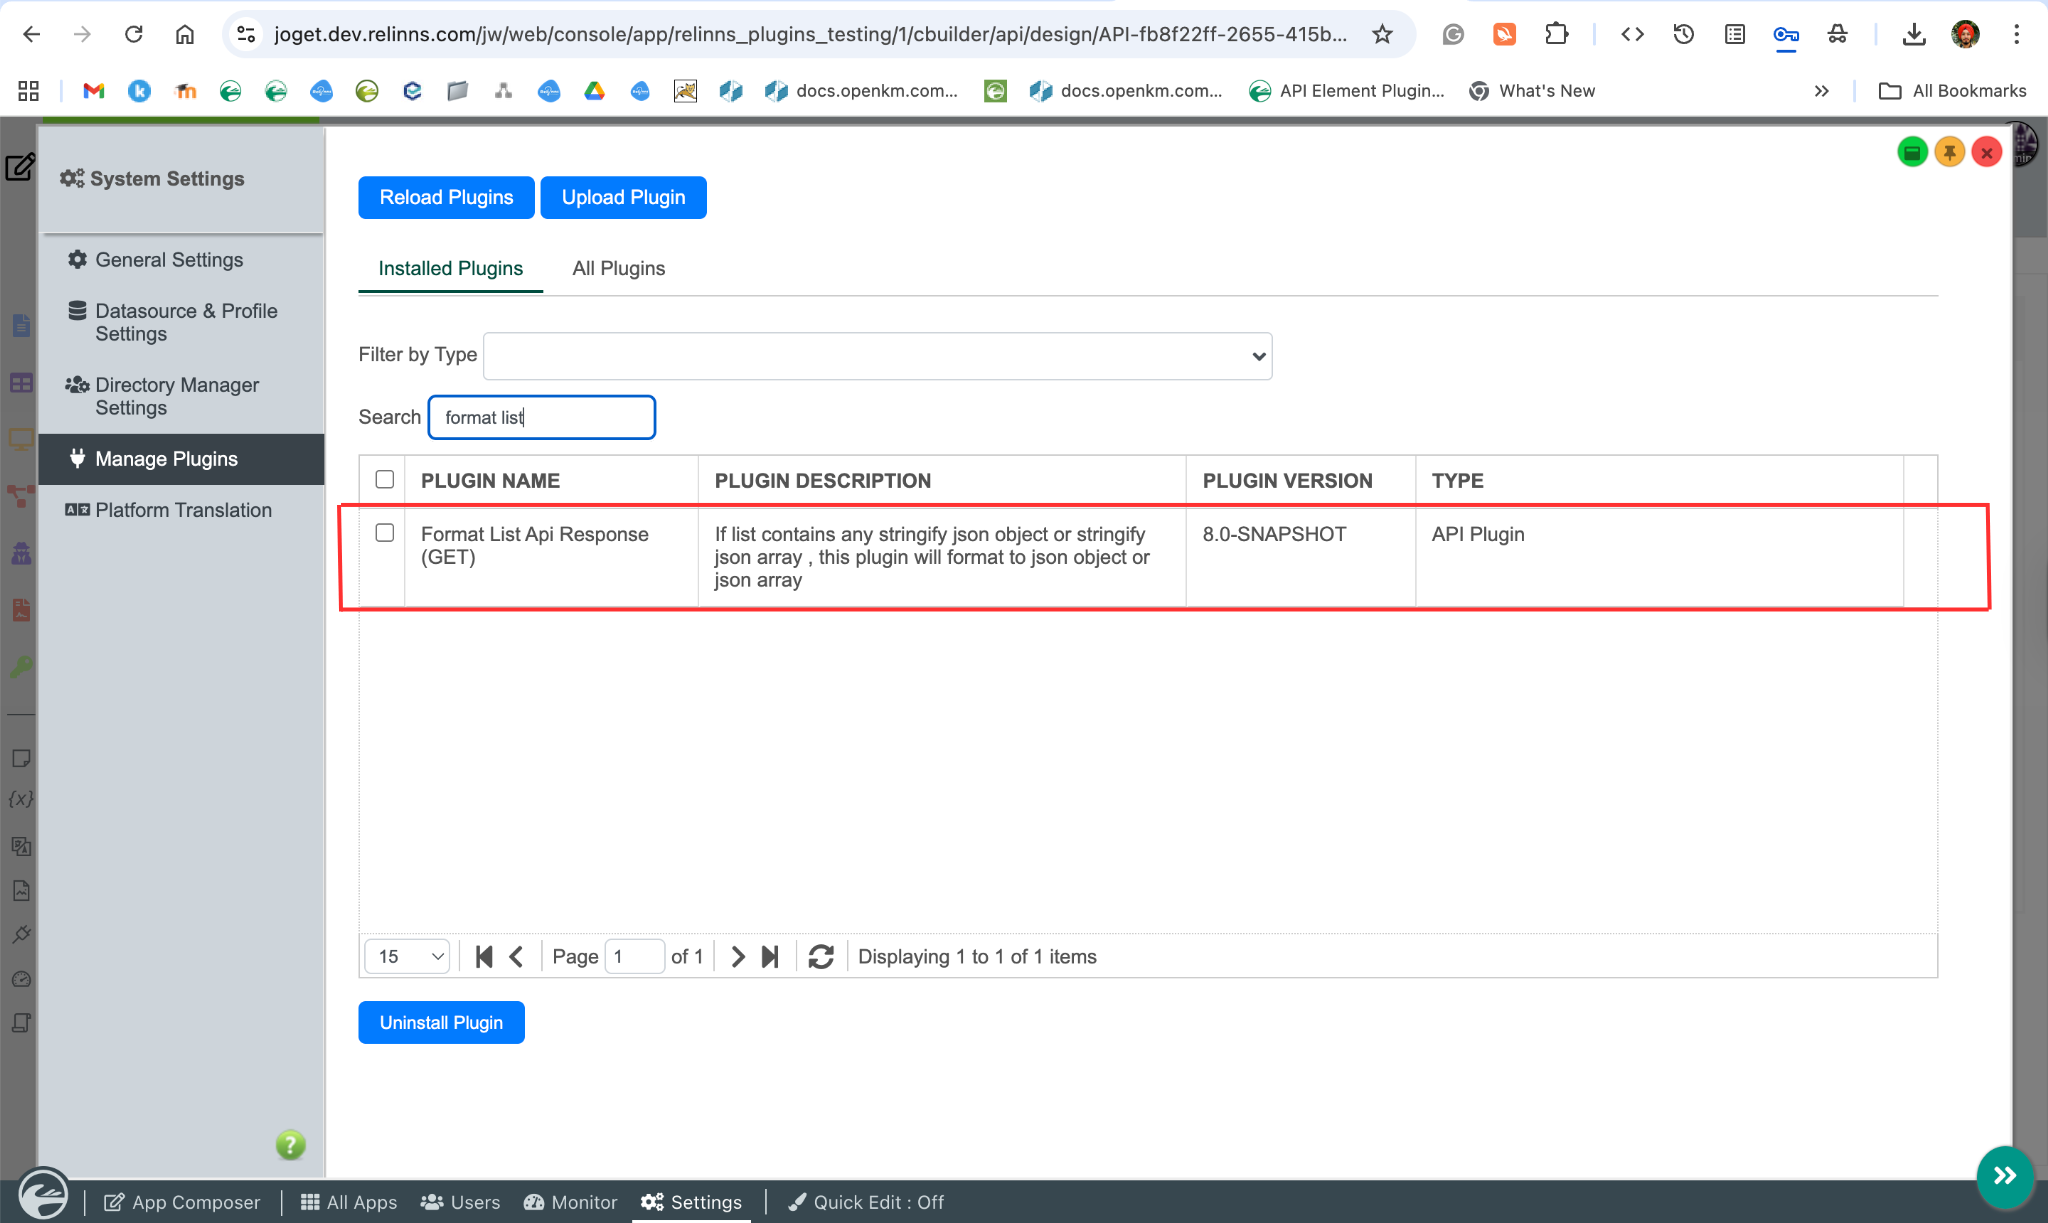
Task: Click the next page arrow
Action: tap(738, 957)
